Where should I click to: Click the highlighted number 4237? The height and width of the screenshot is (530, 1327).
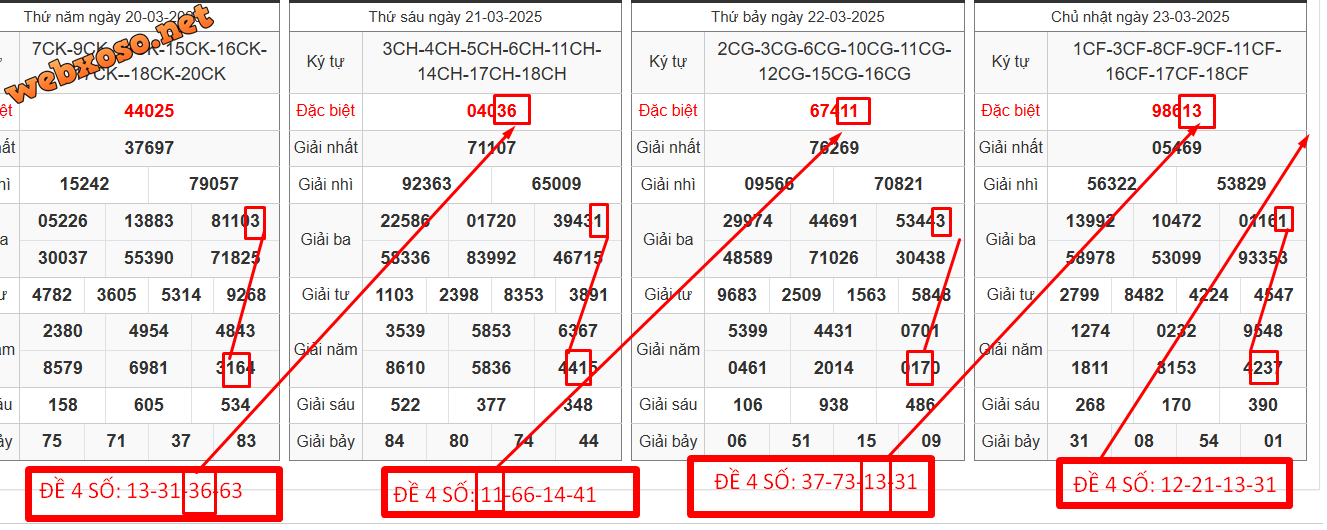tap(1262, 368)
